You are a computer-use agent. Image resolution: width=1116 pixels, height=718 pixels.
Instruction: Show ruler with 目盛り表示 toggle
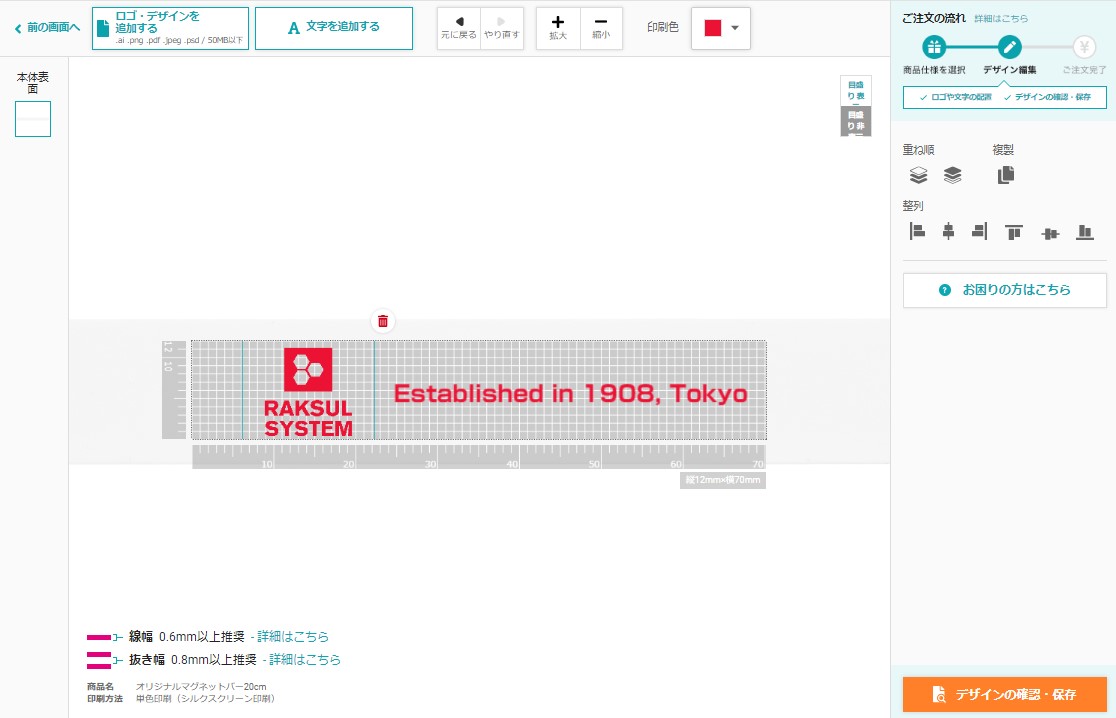[856, 90]
